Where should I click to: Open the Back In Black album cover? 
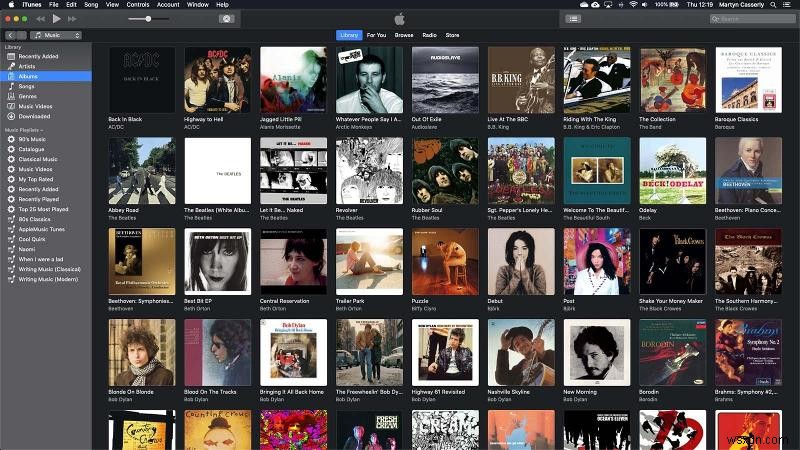[142, 80]
